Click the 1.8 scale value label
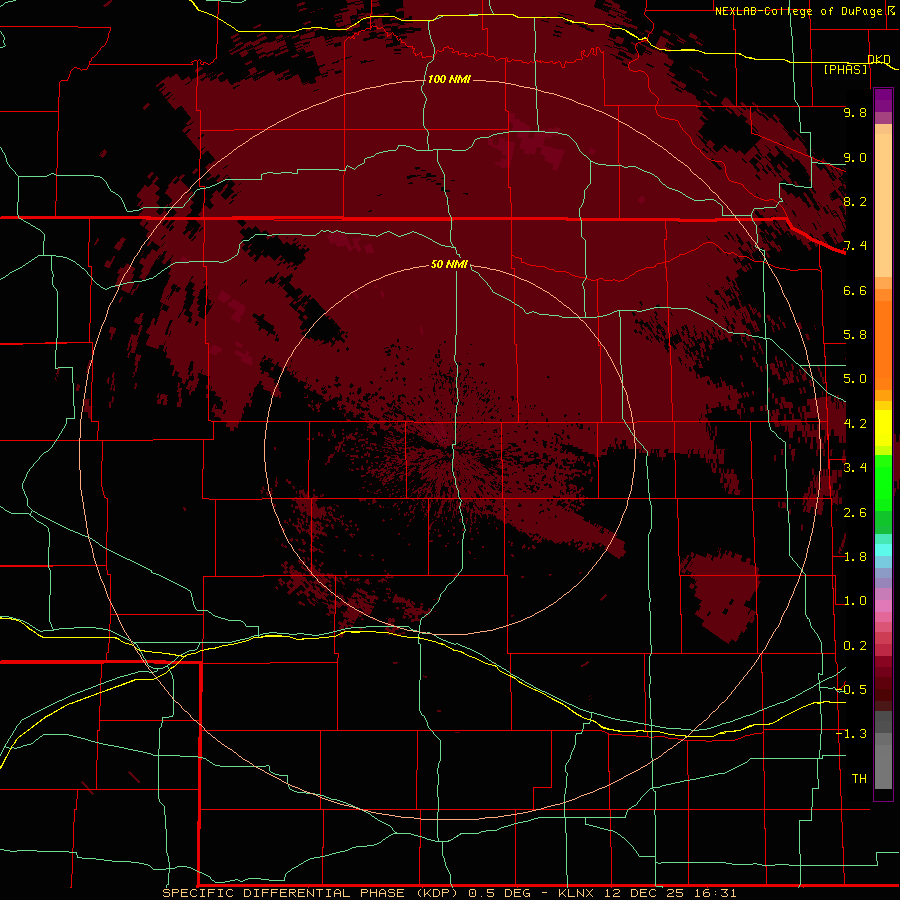900x900 pixels. pyautogui.click(x=855, y=557)
